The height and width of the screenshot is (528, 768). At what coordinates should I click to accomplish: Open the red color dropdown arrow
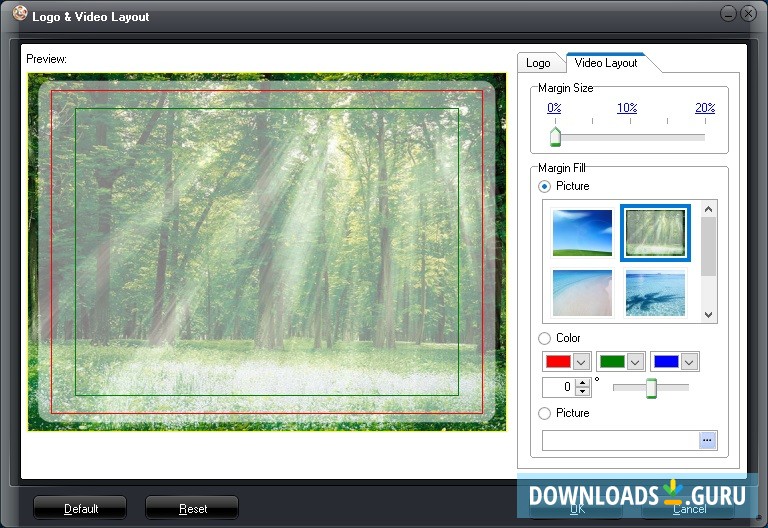pos(581,362)
